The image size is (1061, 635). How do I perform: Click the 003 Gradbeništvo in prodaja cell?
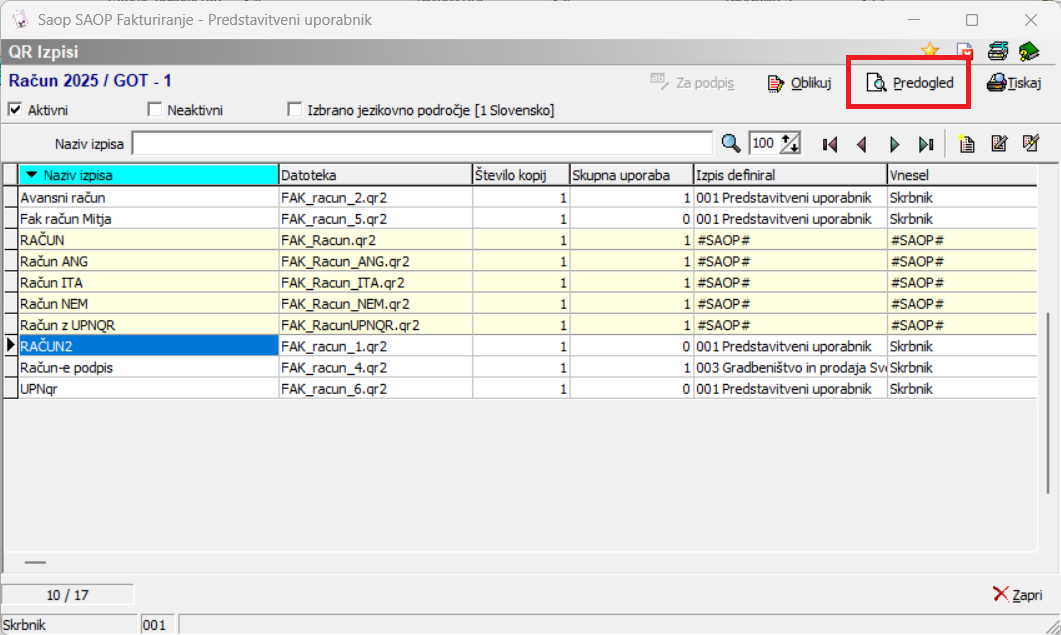click(790, 368)
